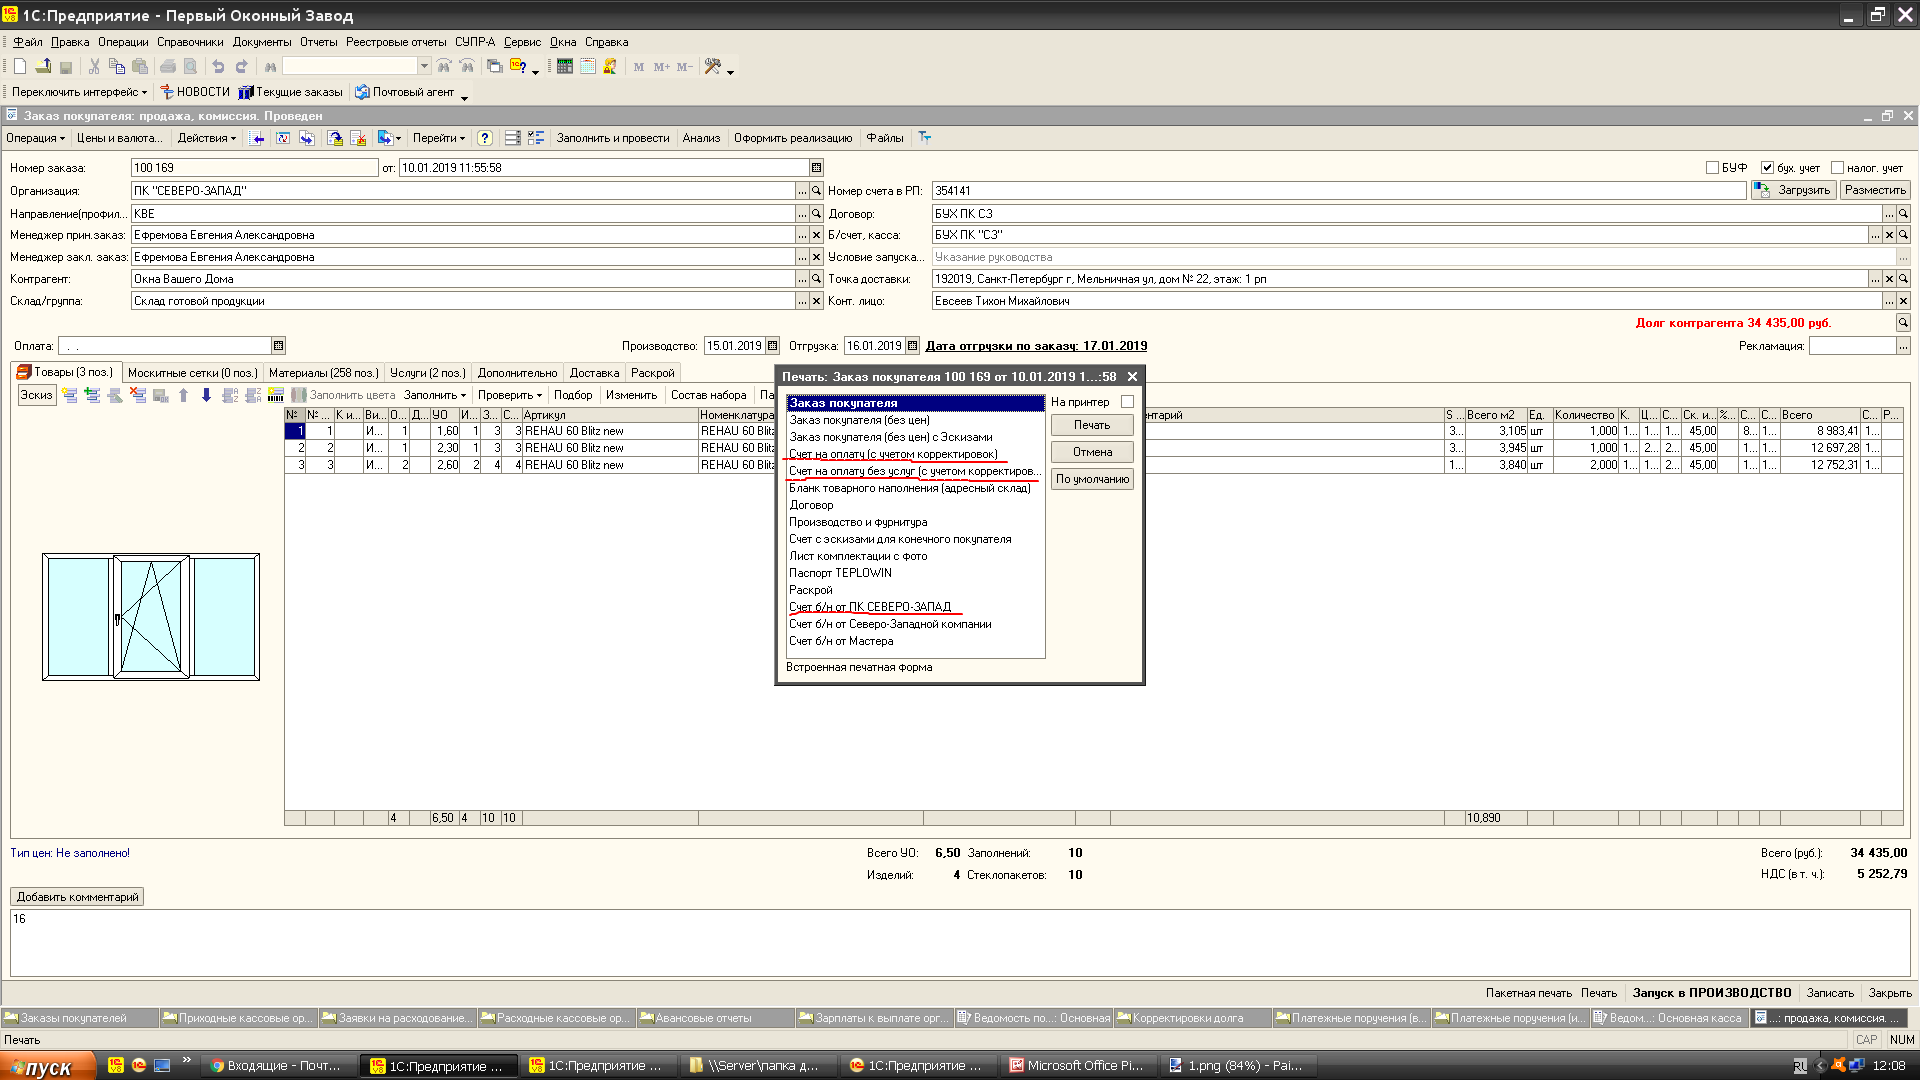1920x1080 pixels.
Task: Click the Загрузить icon button
Action: pyautogui.click(x=1794, y=190)
